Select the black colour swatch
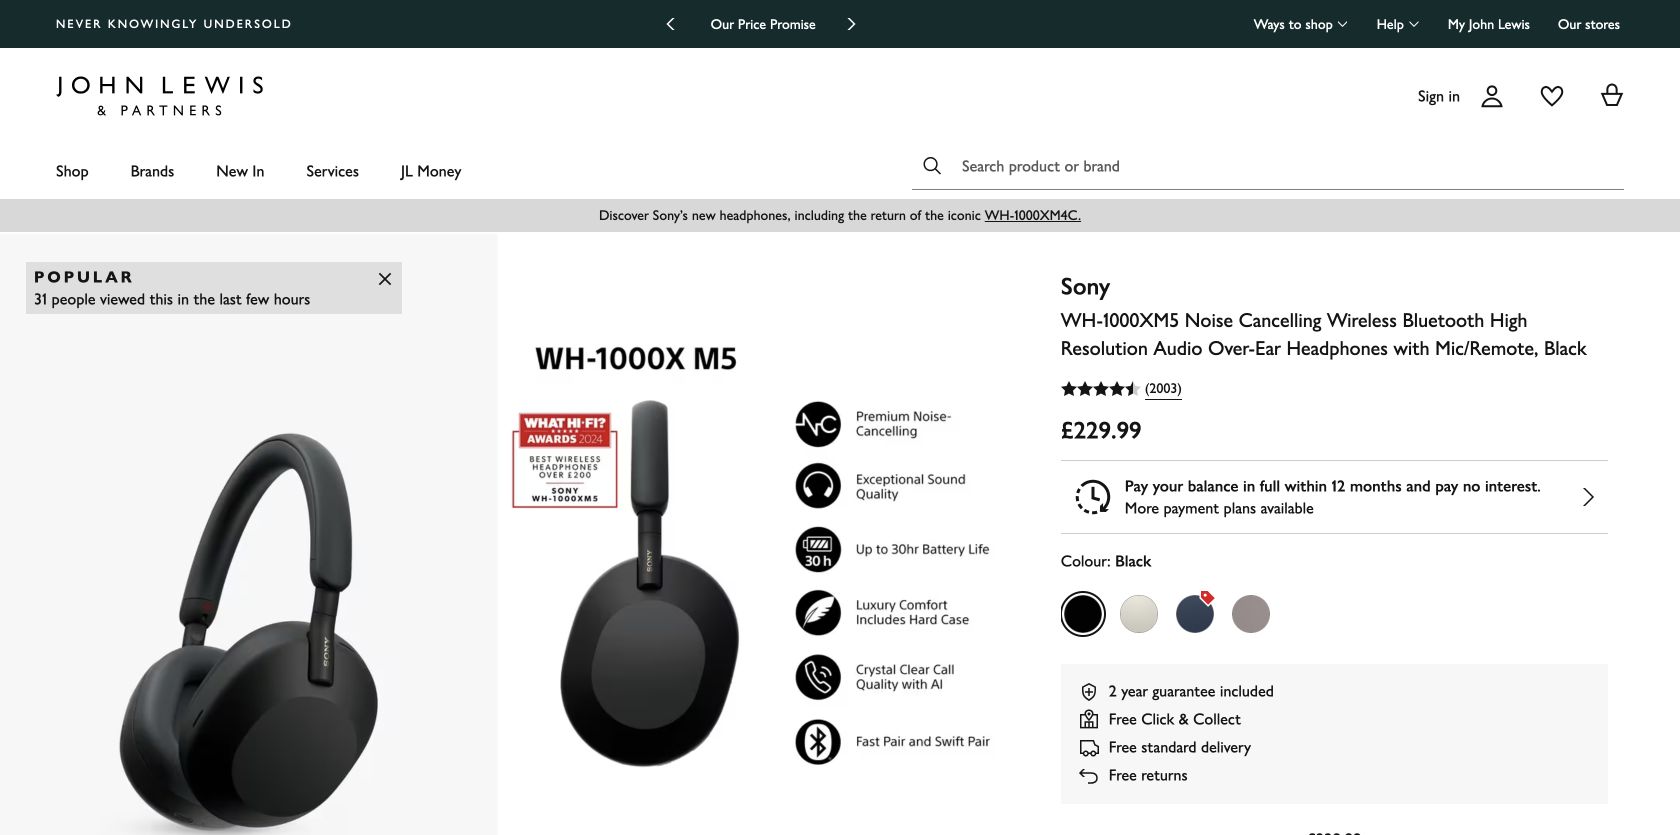1680x835 pixels. click(1083, 614)
